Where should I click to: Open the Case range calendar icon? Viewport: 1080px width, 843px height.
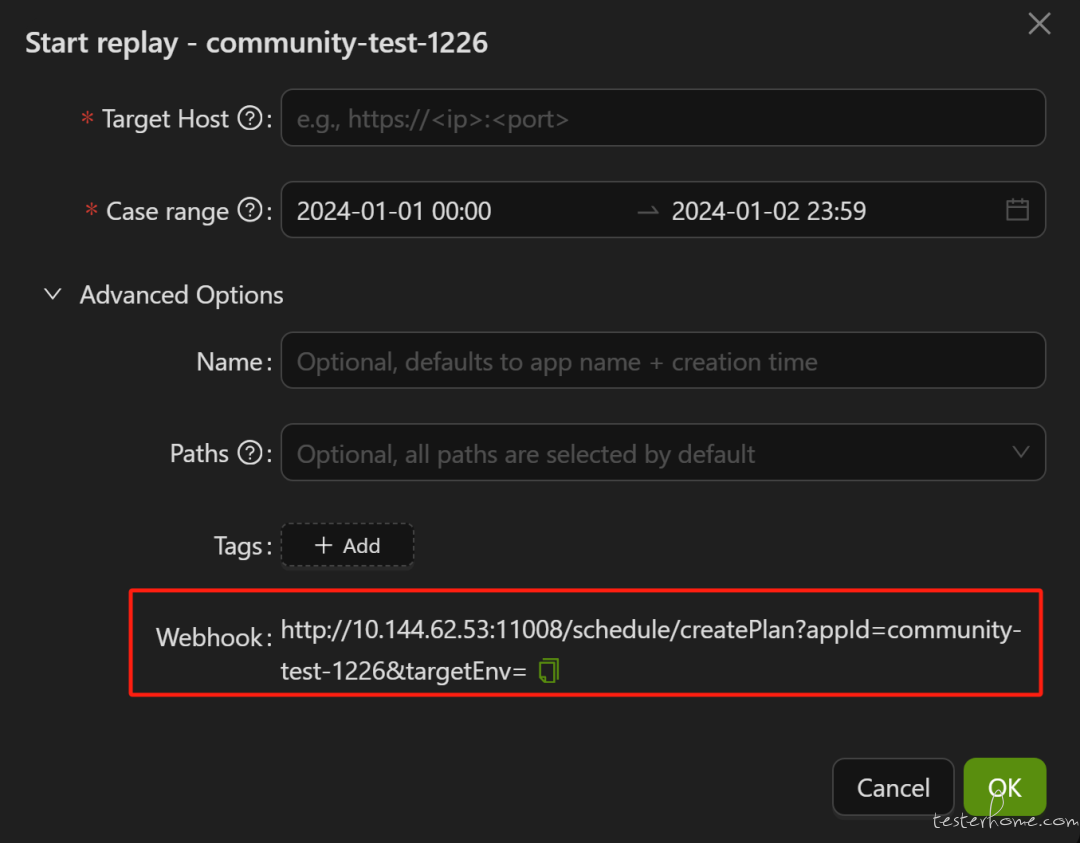pyautogui.click(x=1017, y=209)
